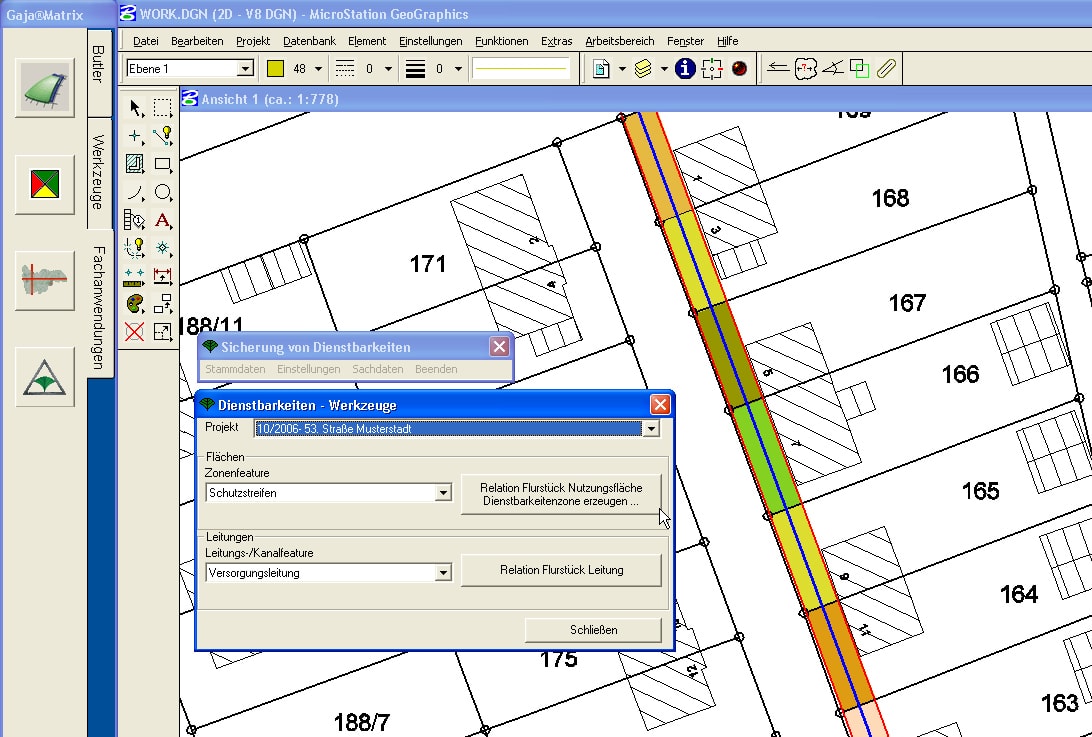1092x737 pixels.
Task: Switch to the Werkzeuge side tab
Action: tap(99, 171)
